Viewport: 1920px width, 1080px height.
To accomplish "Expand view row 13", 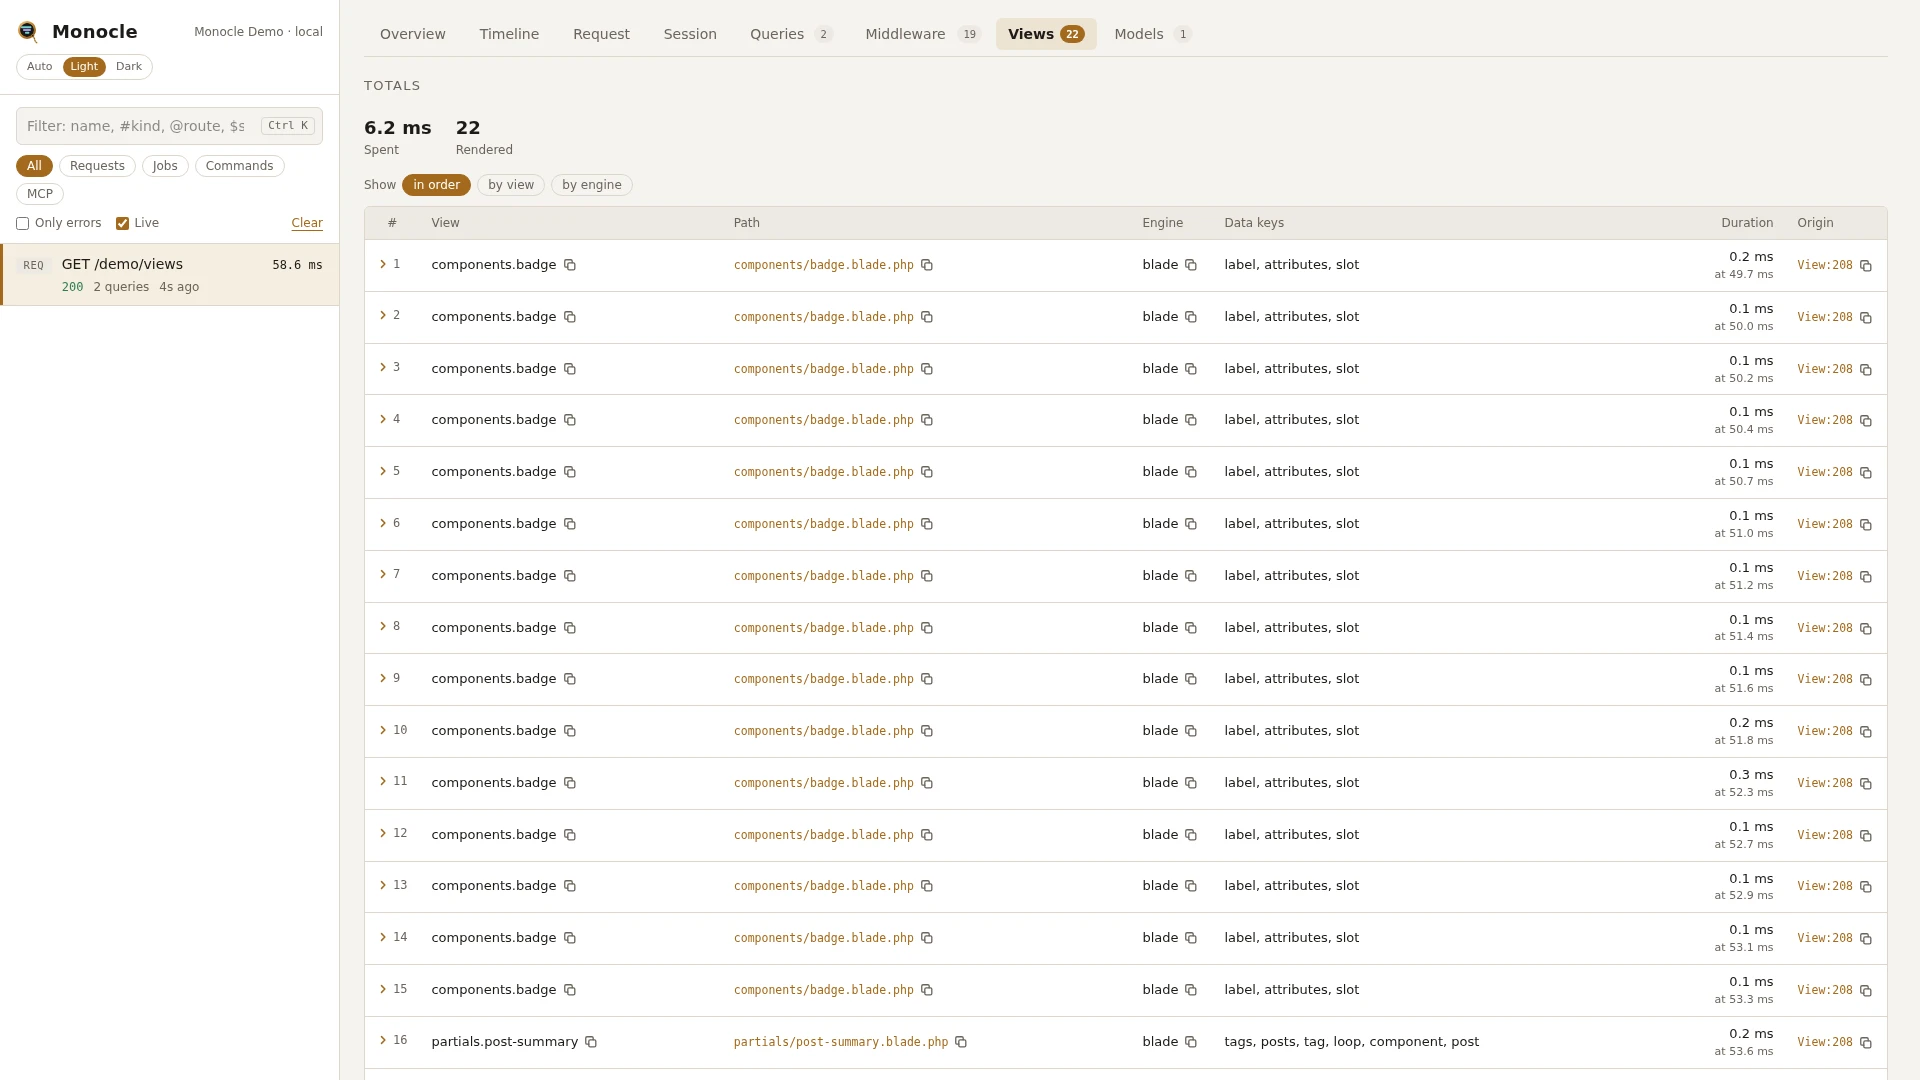I will [383, 885].
